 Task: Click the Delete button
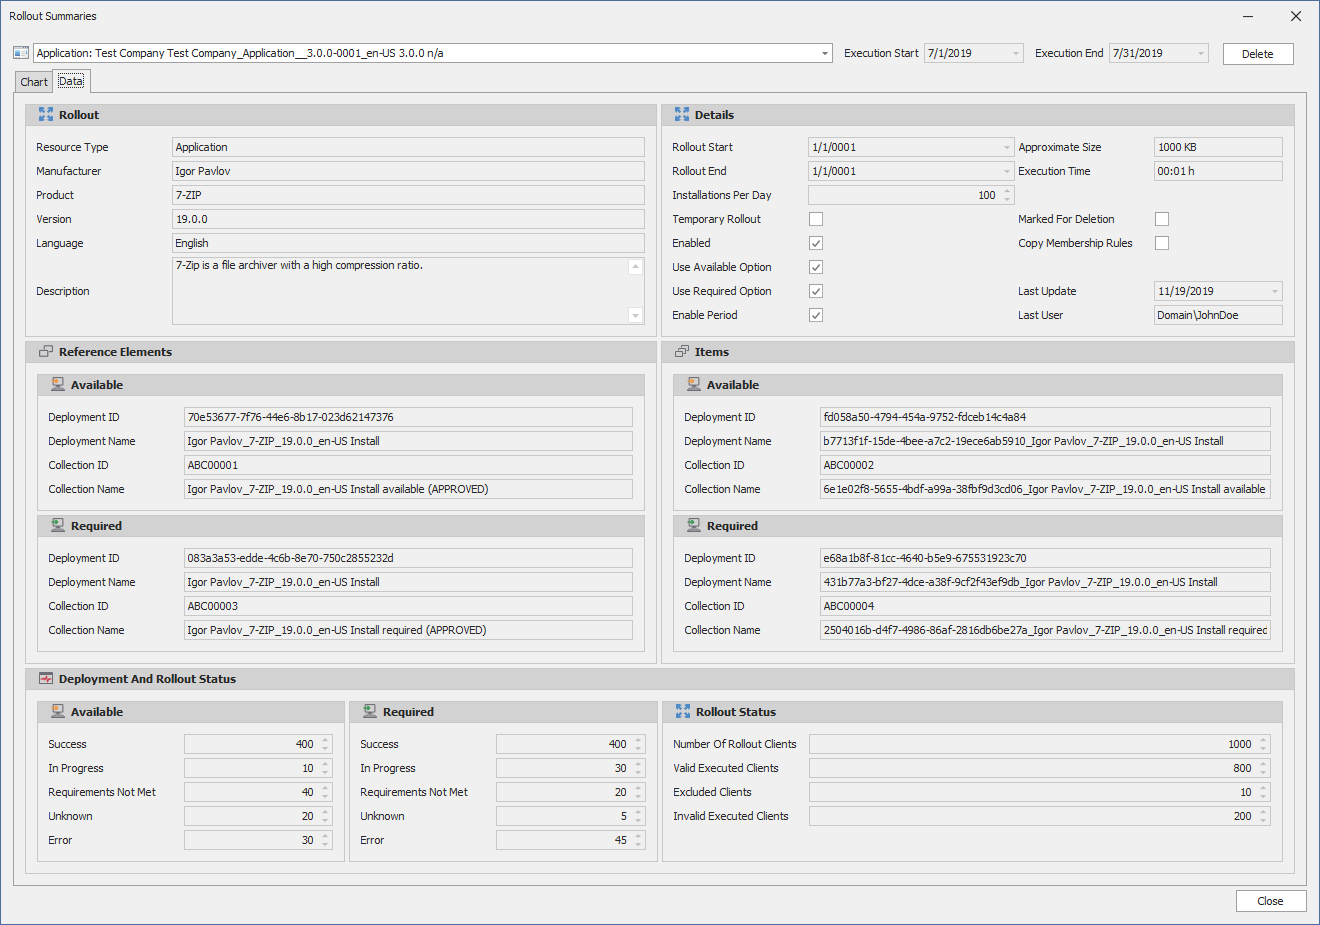[1258, 54]
